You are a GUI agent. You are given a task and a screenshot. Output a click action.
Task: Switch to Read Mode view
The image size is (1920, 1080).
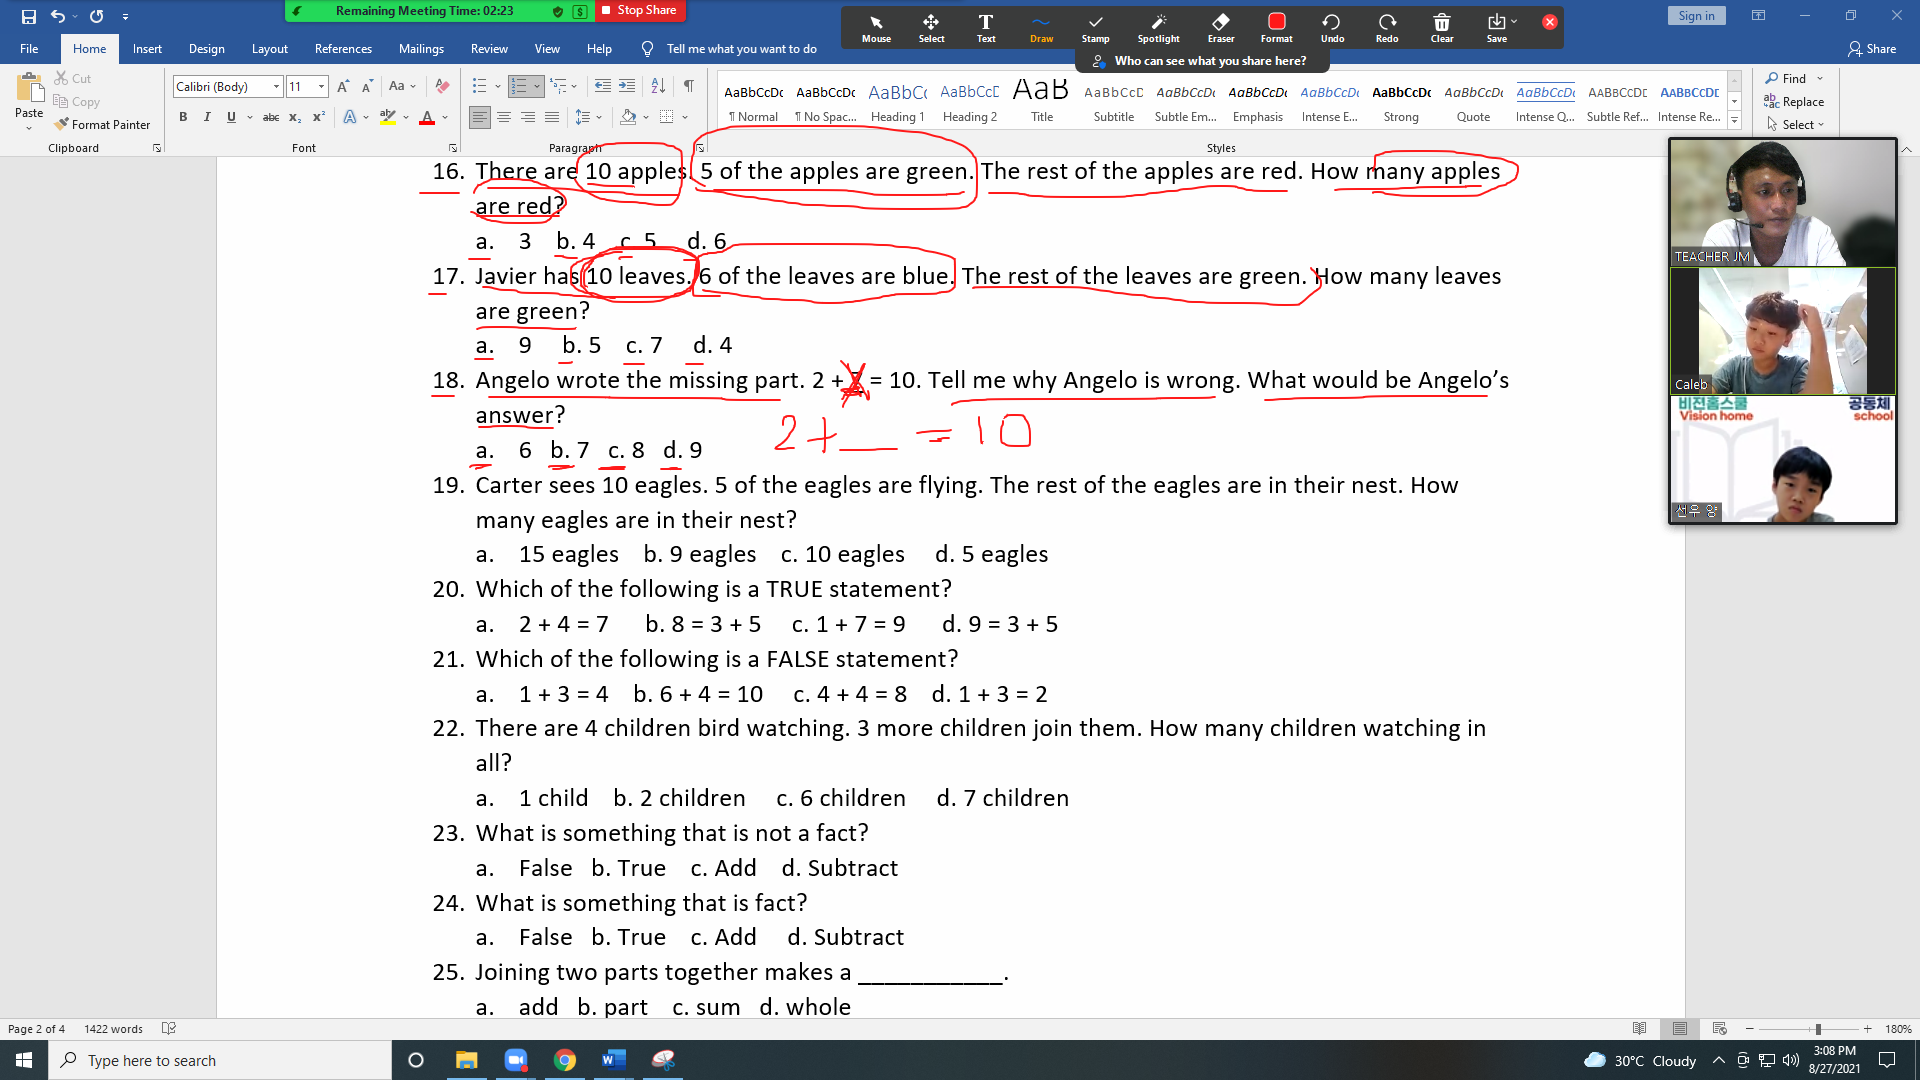click(x=1639, y=1029)
